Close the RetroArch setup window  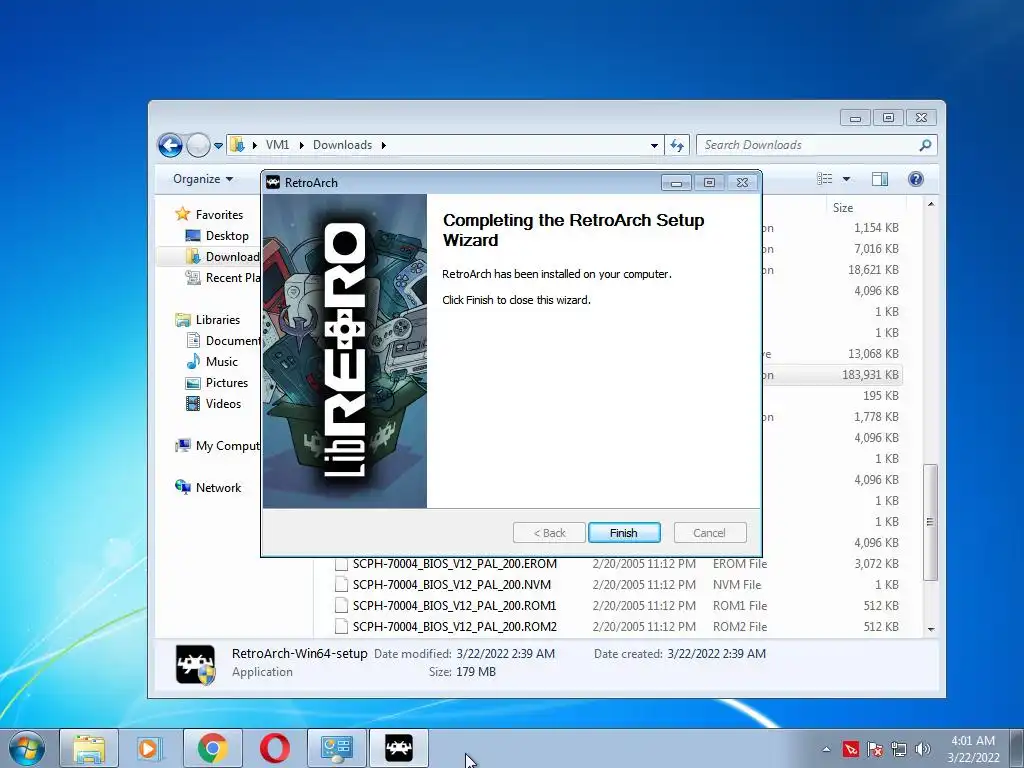743,183
